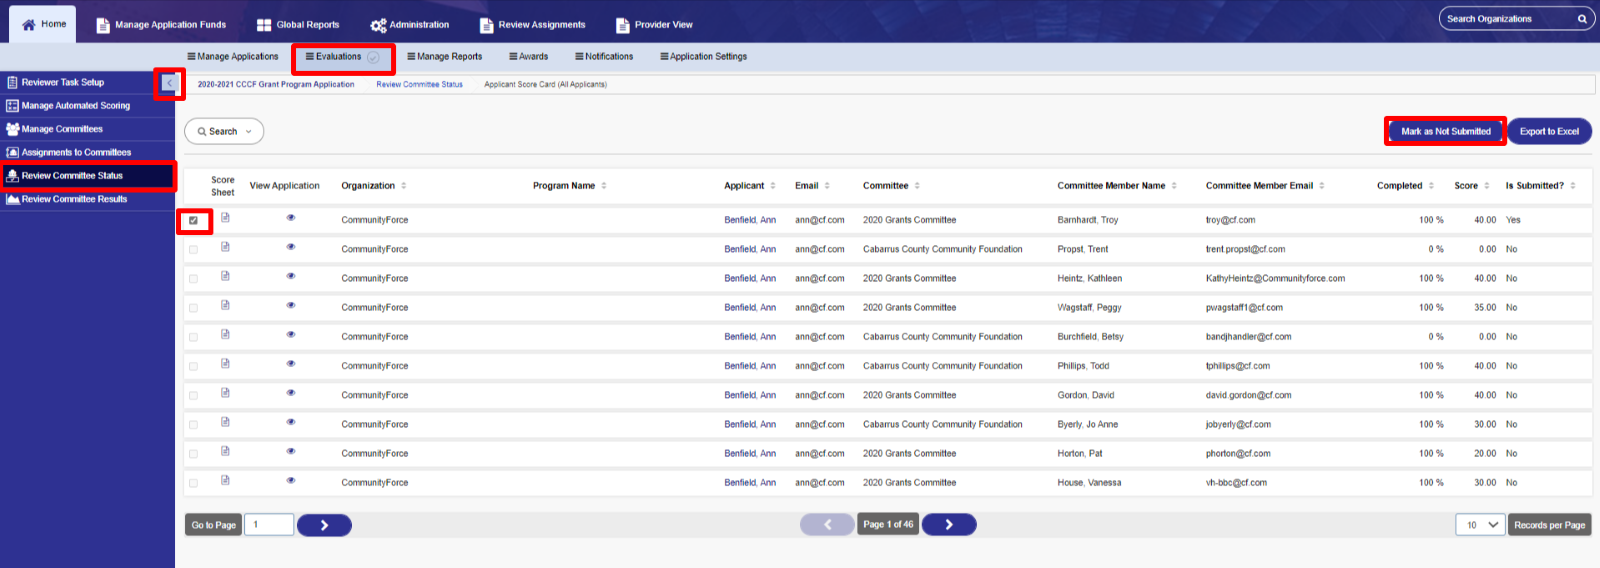
Task: Open score sheet icon for Barnhardt, Troy row
Action: [225, 217]
